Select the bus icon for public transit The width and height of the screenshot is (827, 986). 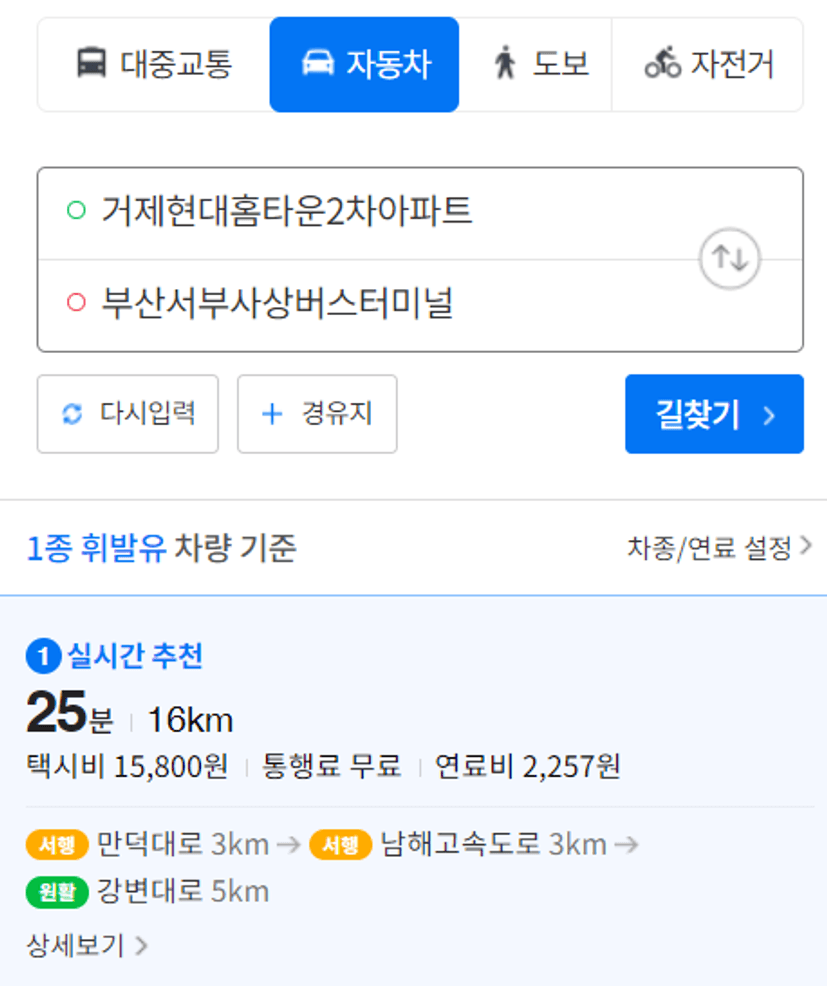point(91,64)
